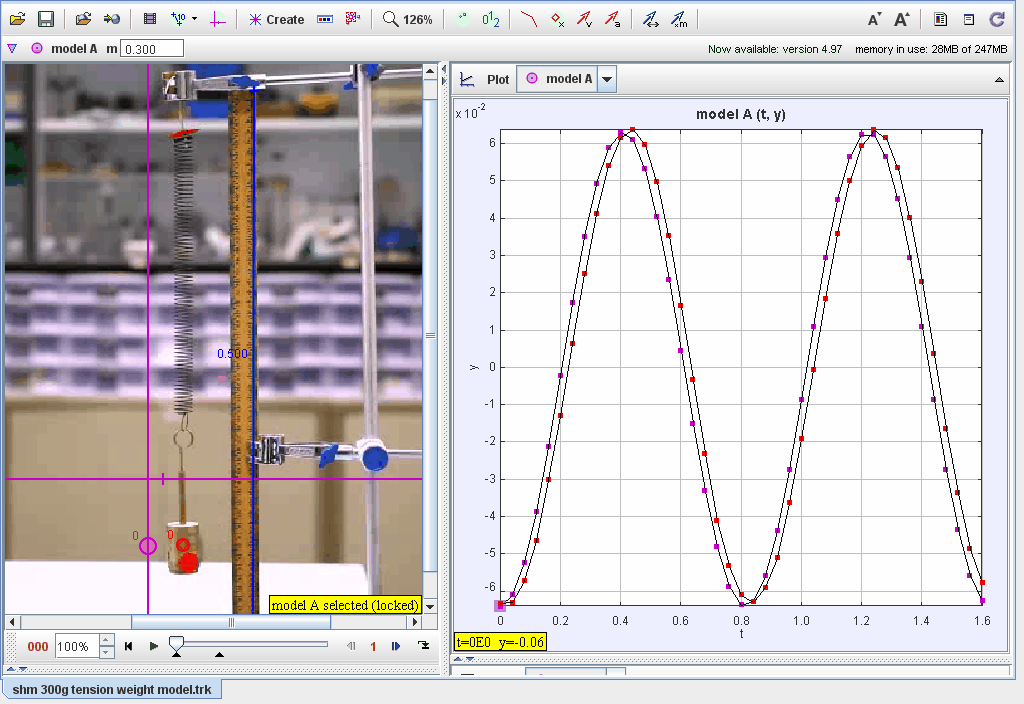Click the 0.500 calibration stick label
The image size is (1024, 704).
pos(232,353)
